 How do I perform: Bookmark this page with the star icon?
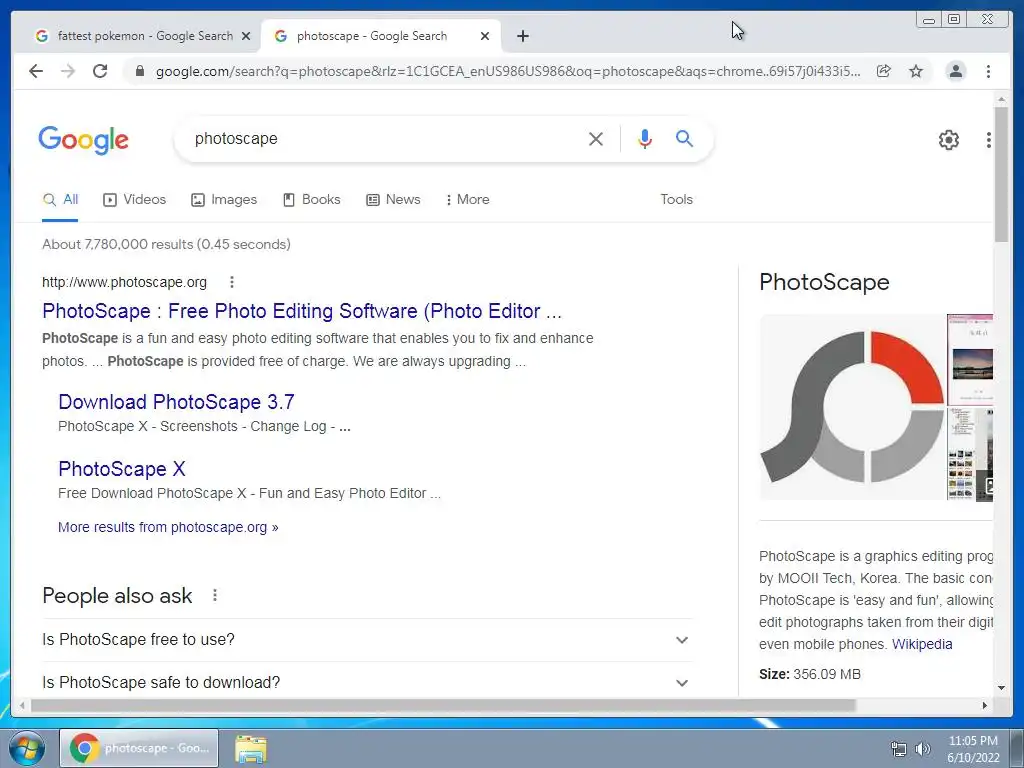(x=916, y=71)
